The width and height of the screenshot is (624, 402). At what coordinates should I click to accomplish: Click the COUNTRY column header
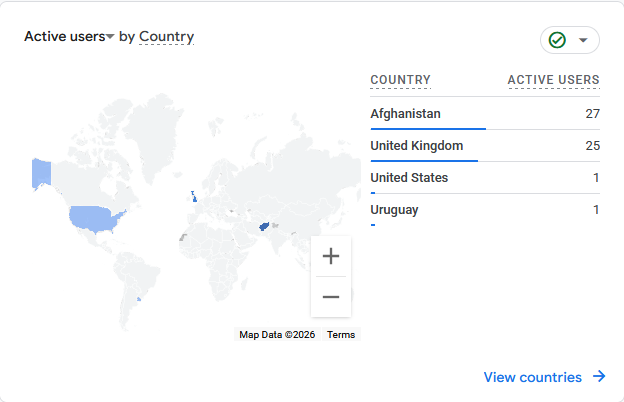pyautogui.click(x=400, y=80)
